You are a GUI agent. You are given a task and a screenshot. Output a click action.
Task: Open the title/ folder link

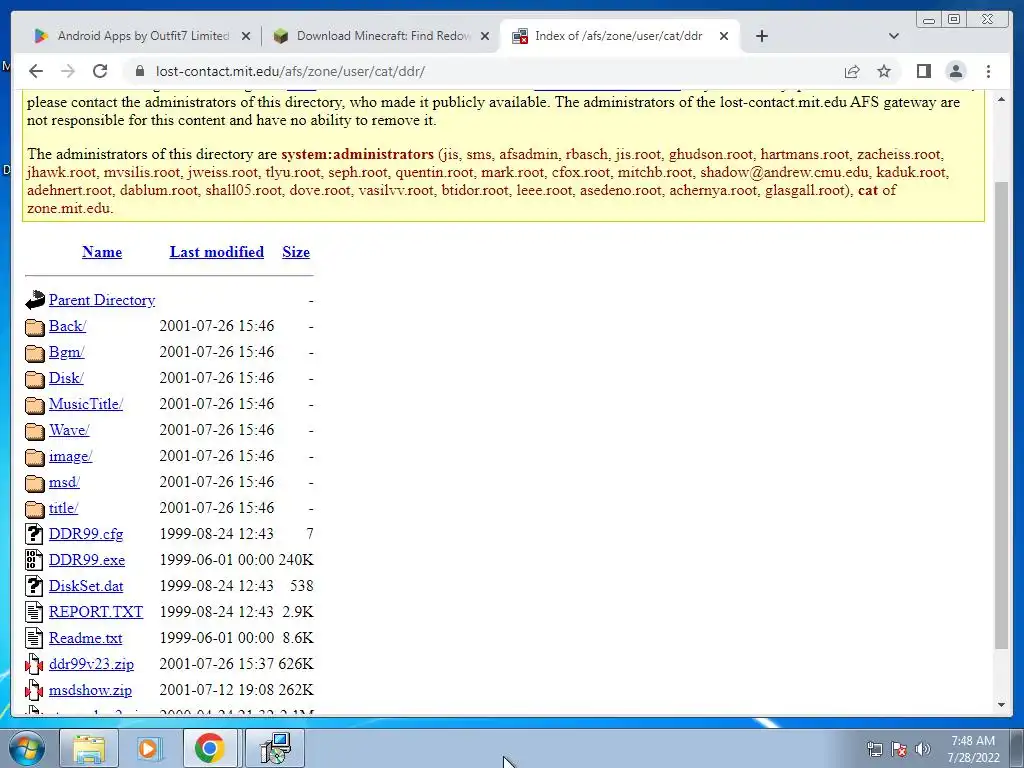[x=63, y=508]
